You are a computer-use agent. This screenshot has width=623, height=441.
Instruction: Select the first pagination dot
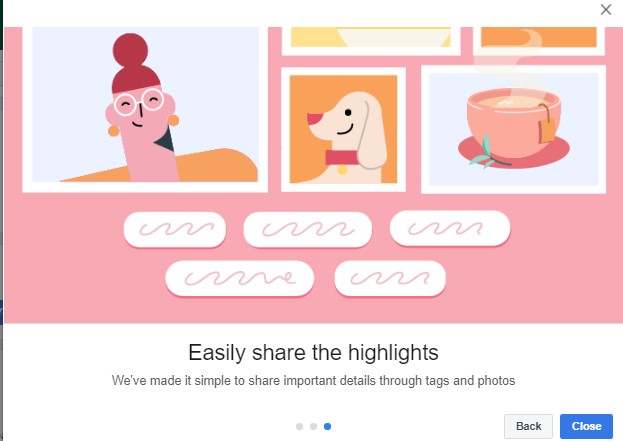(x=300, y=426)
